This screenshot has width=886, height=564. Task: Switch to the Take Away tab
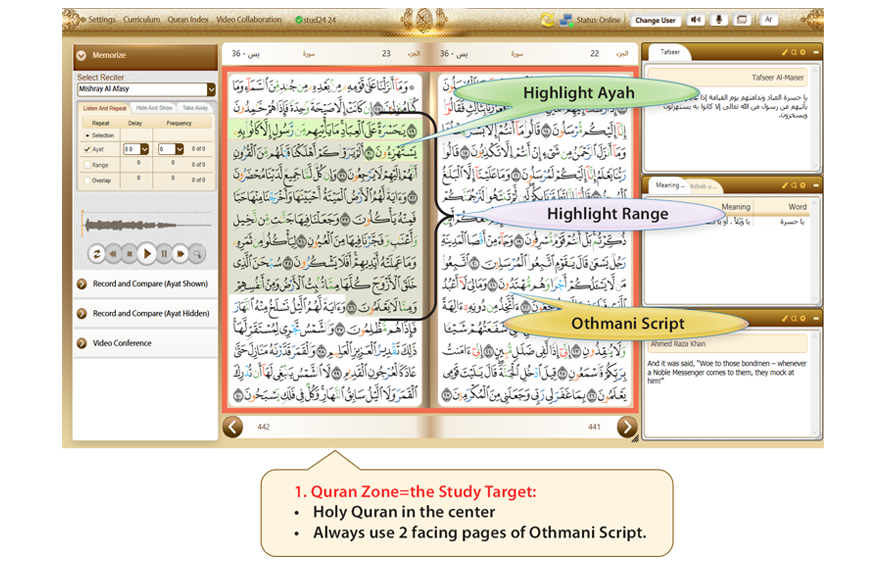pos(195,108)
